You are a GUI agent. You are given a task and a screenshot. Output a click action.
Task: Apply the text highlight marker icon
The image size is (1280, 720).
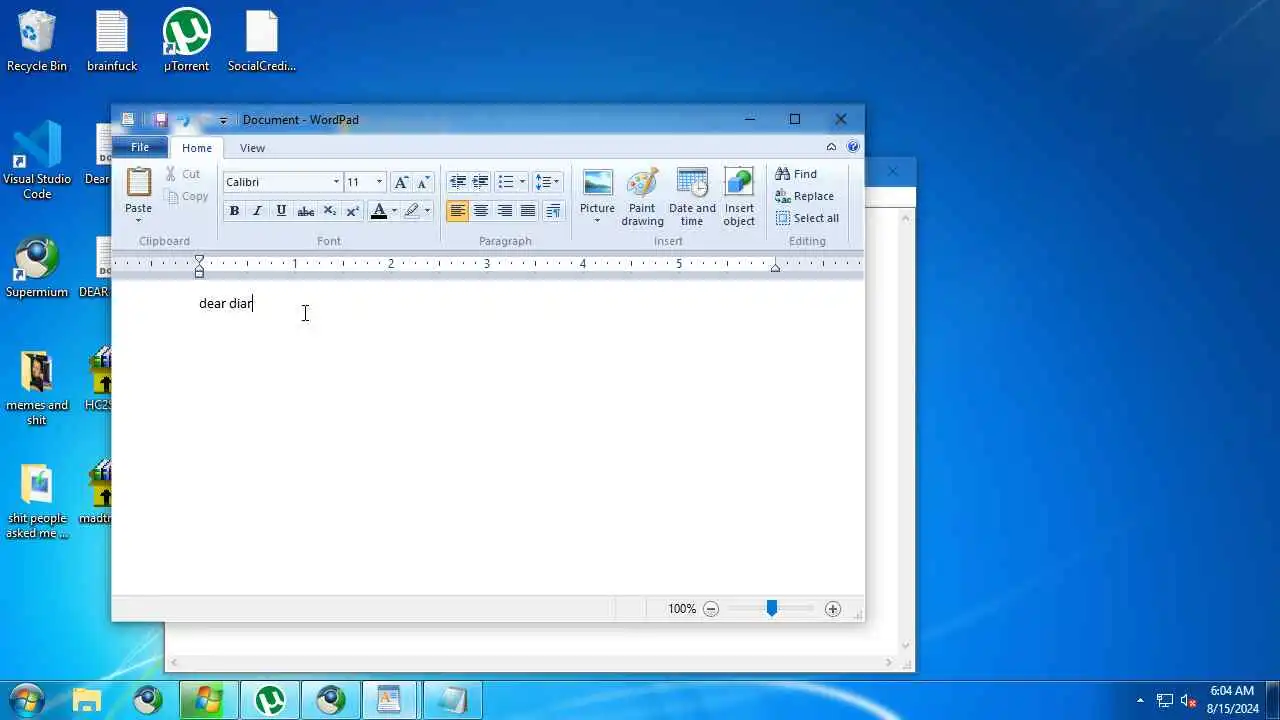coord(411,211)
